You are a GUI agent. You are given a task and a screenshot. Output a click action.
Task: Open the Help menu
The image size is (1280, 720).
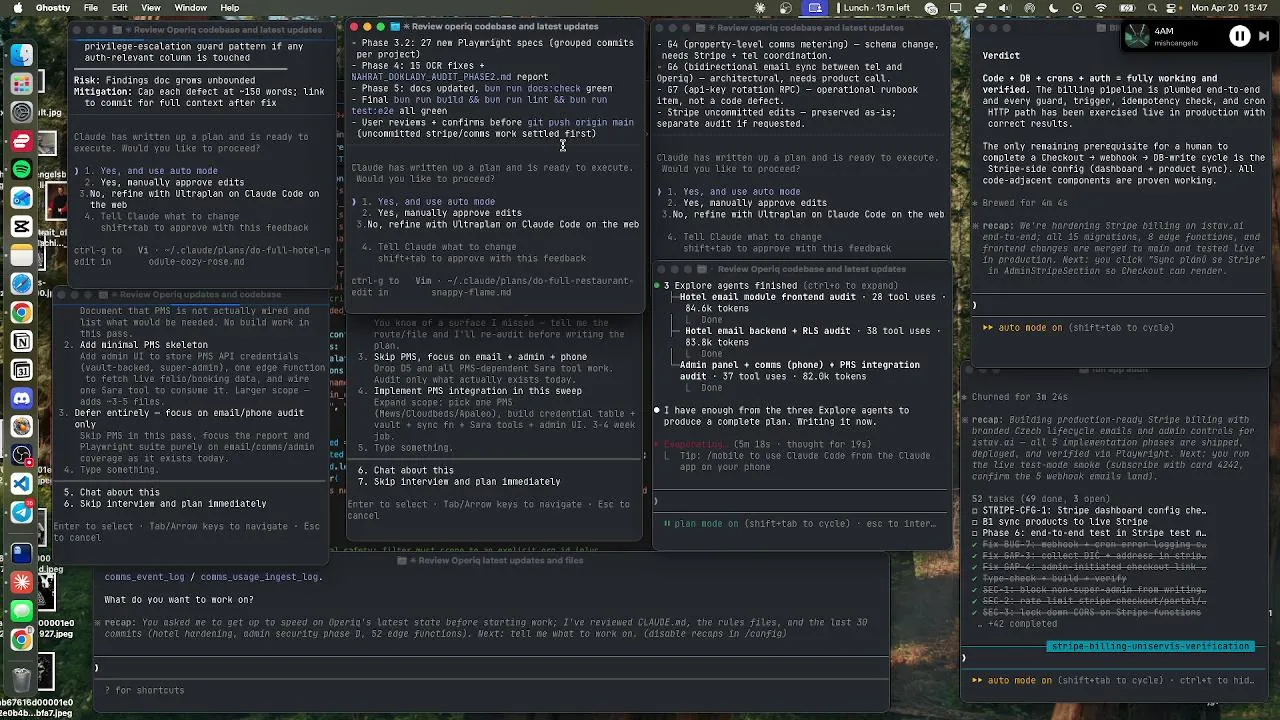point(230,8)
